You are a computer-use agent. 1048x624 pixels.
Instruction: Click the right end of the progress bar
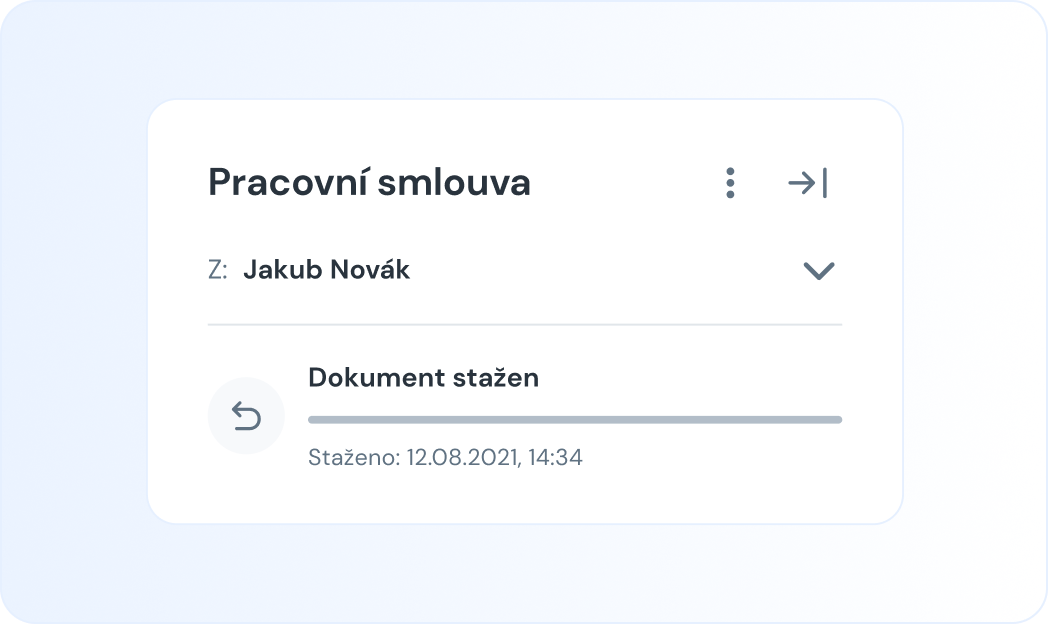[835, 420]
